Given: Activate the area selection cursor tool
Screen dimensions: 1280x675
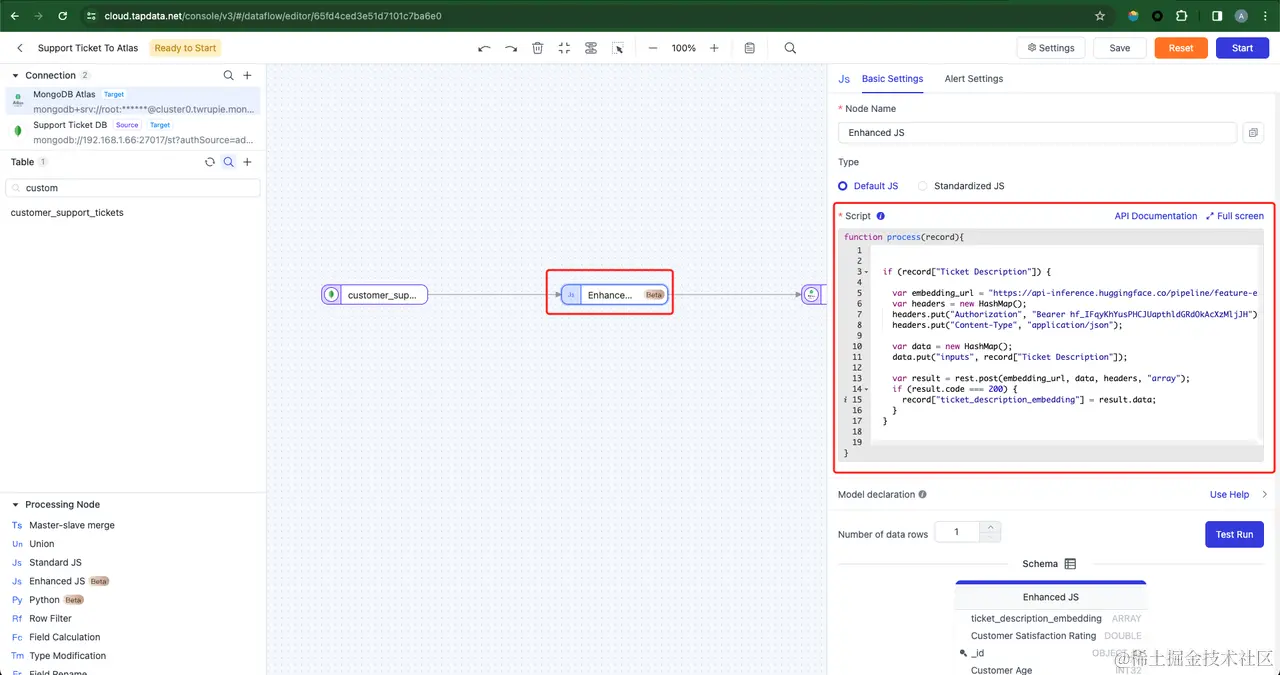Looking at the screenshot, I should click(618, 48).
